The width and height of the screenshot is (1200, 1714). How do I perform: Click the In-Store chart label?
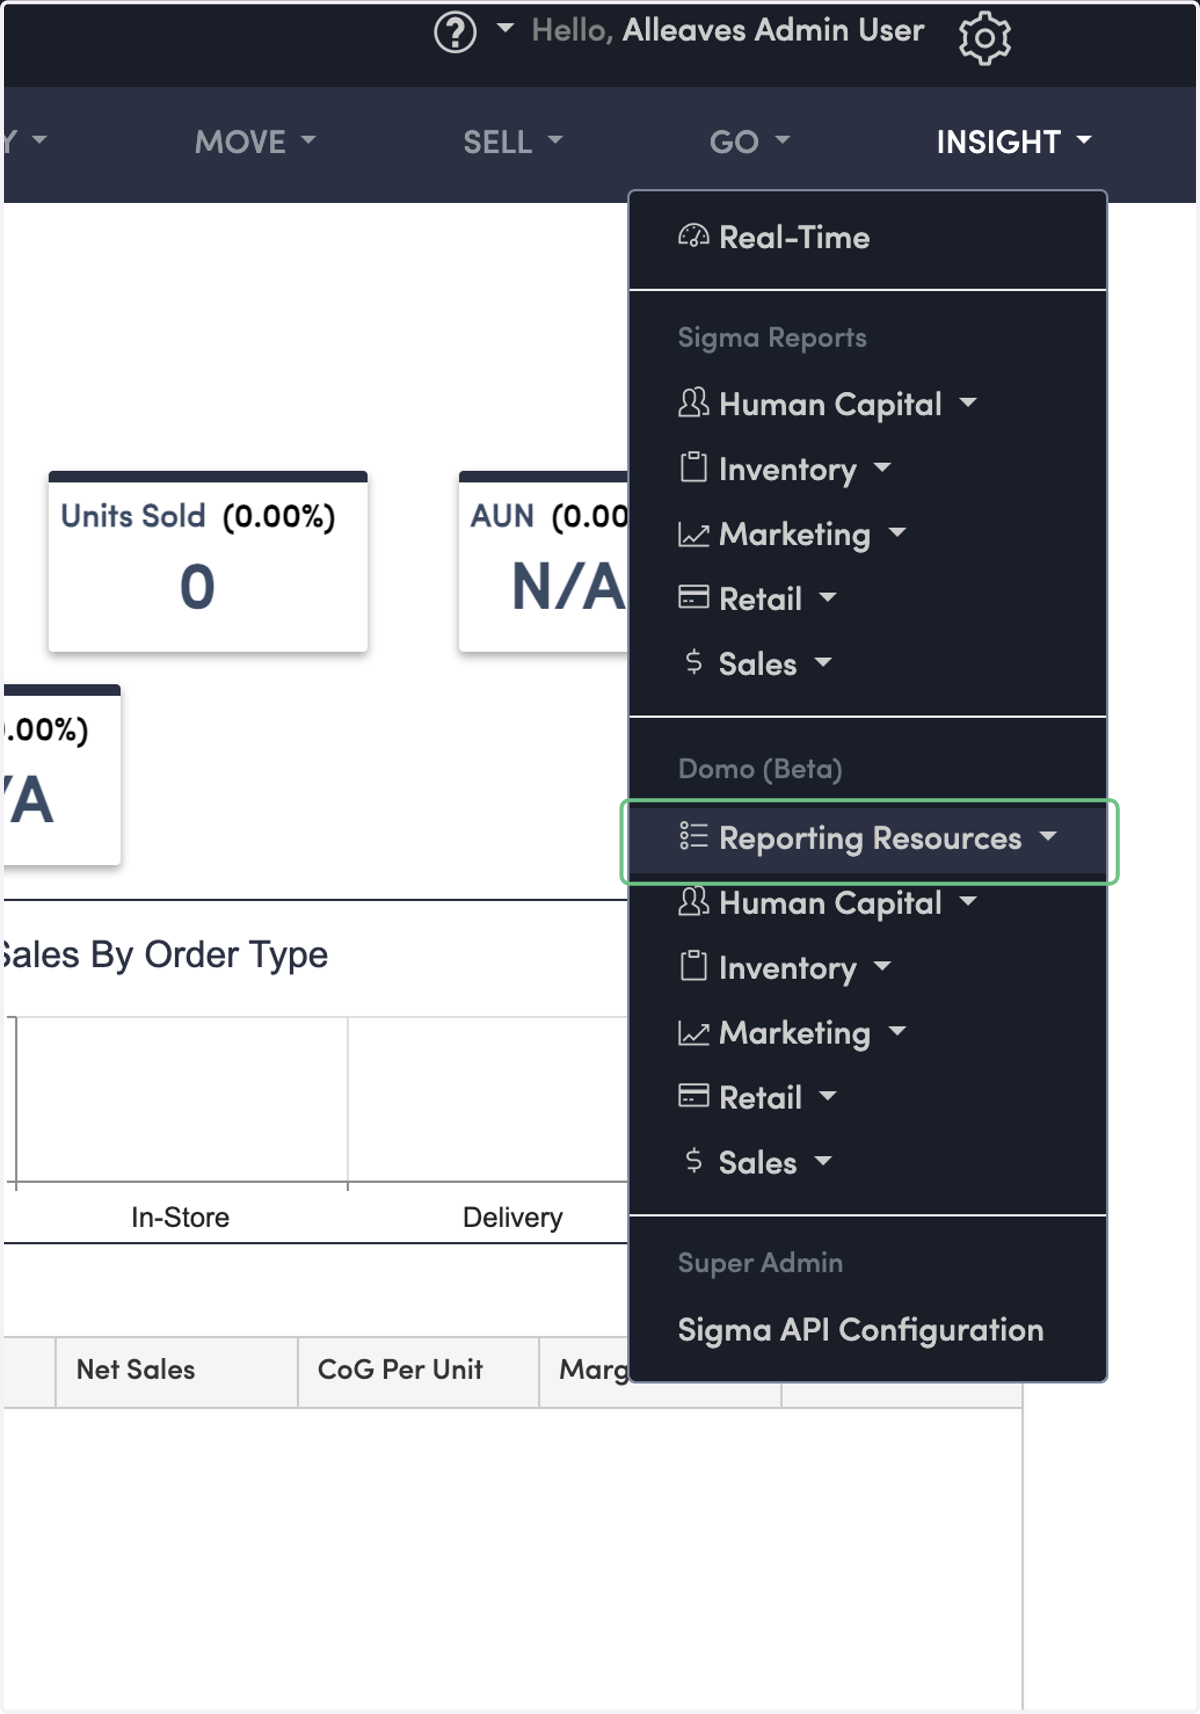click(180, 1217)
